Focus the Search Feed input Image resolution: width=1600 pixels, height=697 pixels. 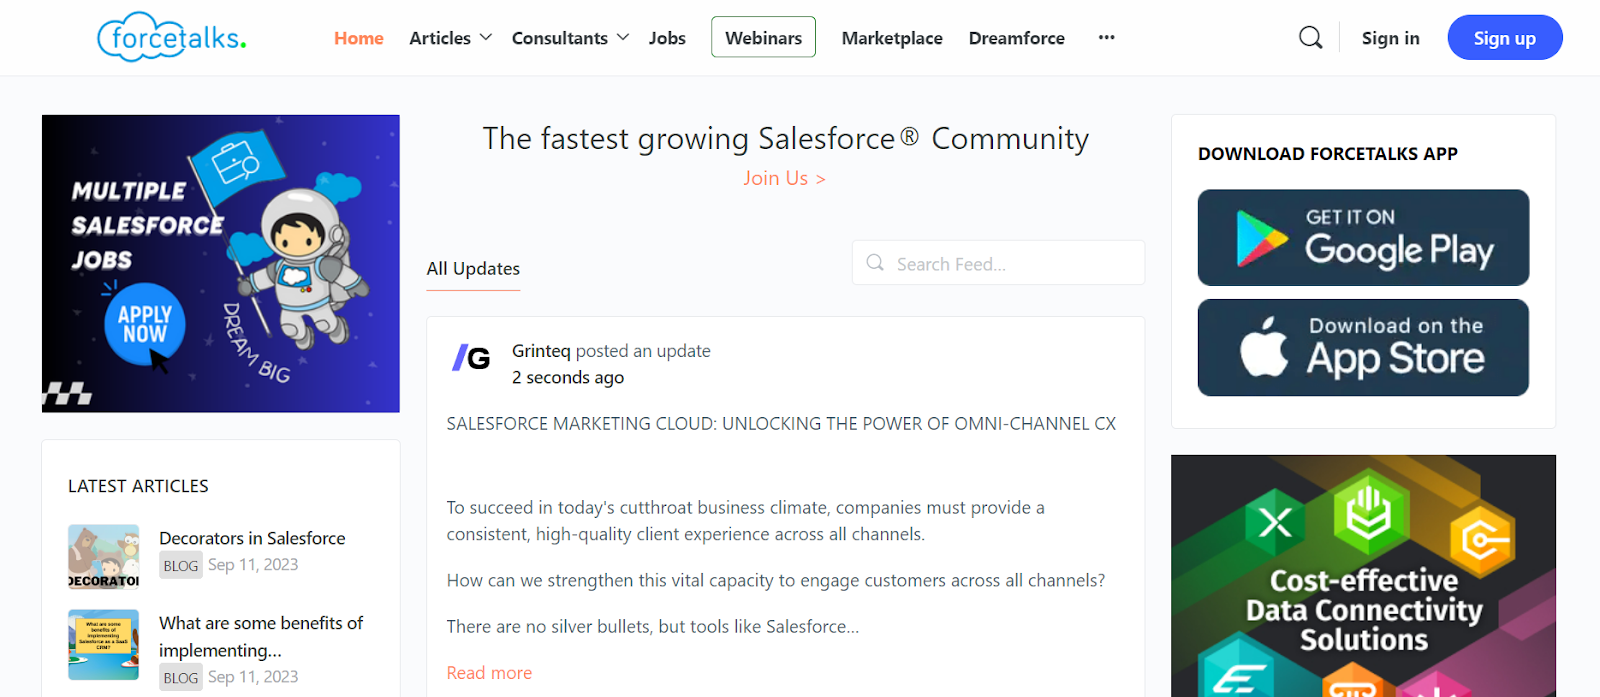[998, 263]
